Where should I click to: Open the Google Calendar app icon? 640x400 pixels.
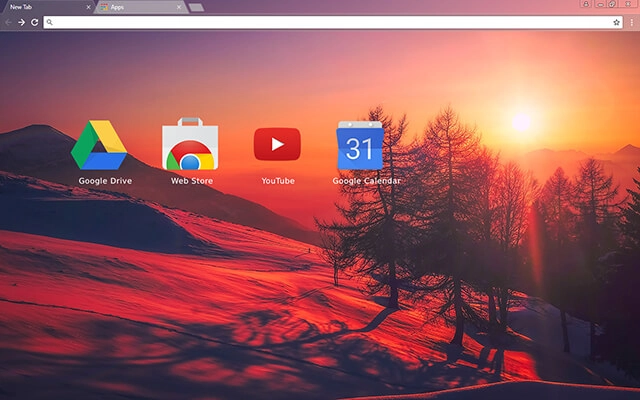[x=360, y=145]
